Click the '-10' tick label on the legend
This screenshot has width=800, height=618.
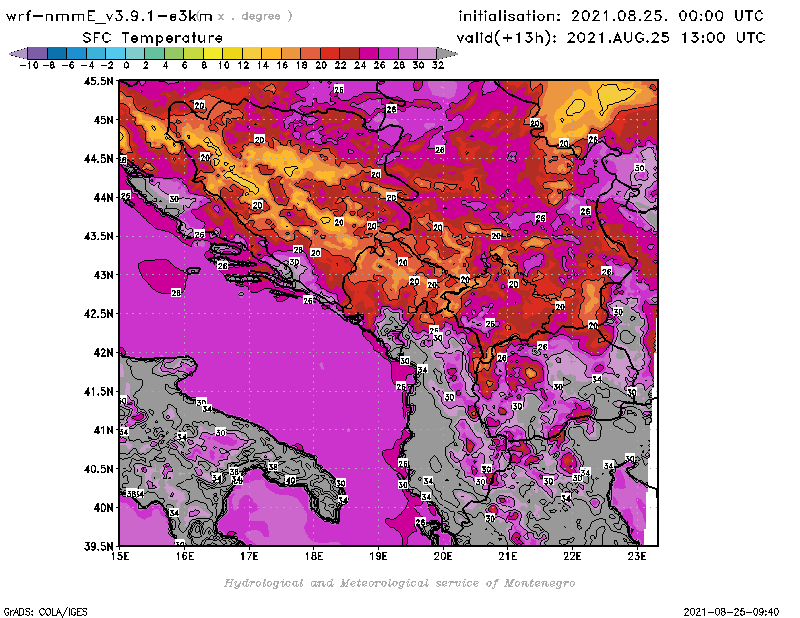[29, 66]
